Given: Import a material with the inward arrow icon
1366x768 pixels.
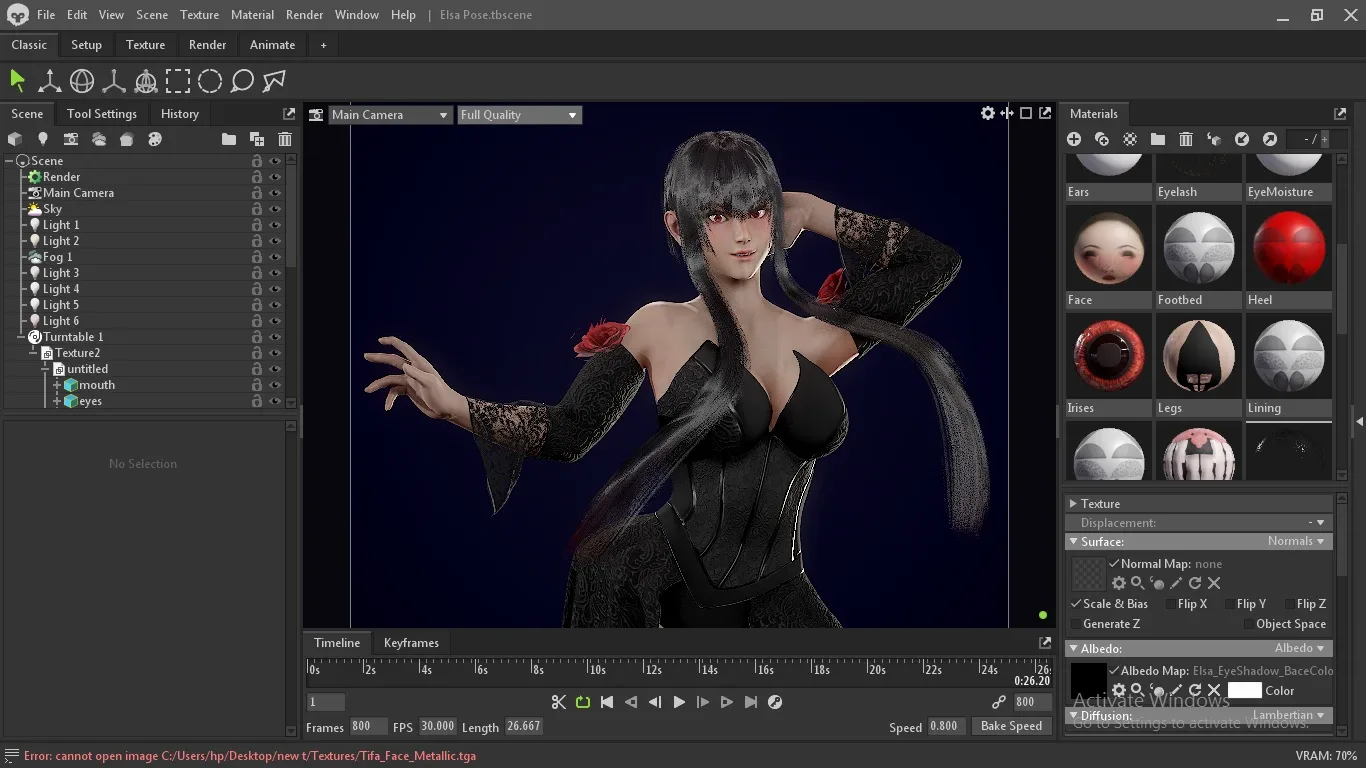Looking at the screenshot, I should pos(1242,139).
